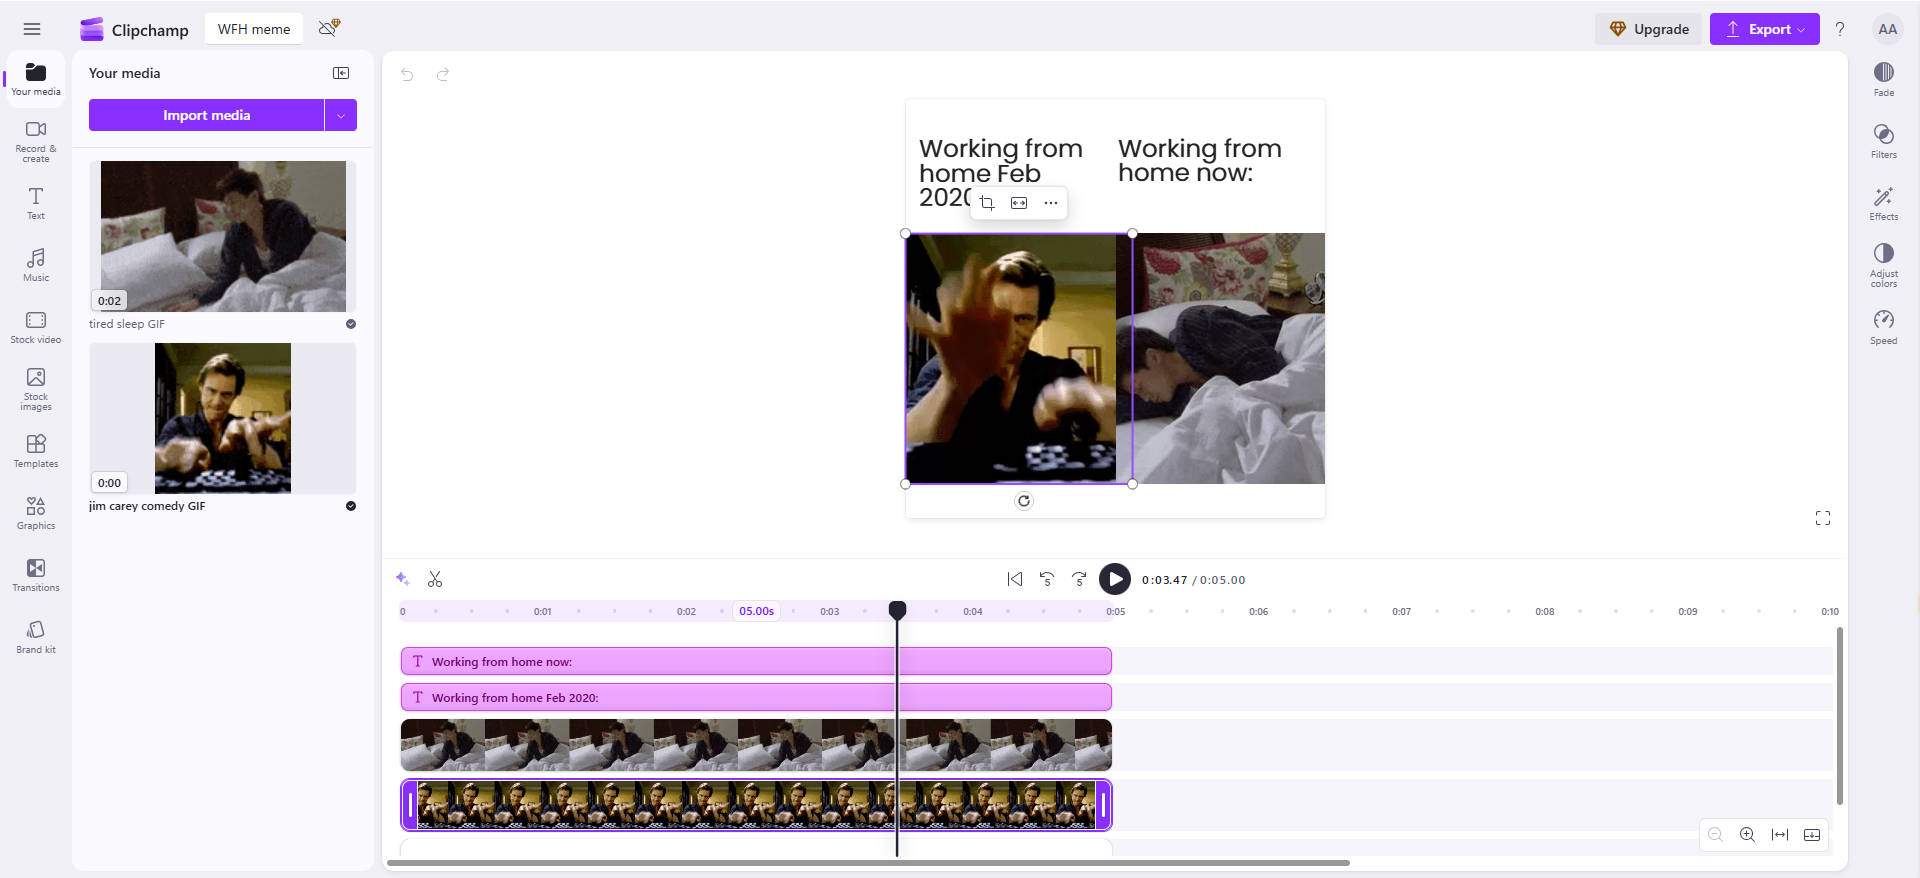Select the jim carey comedy GIF thumbnail
The image size is (1920, 878).
pos(222,418)
